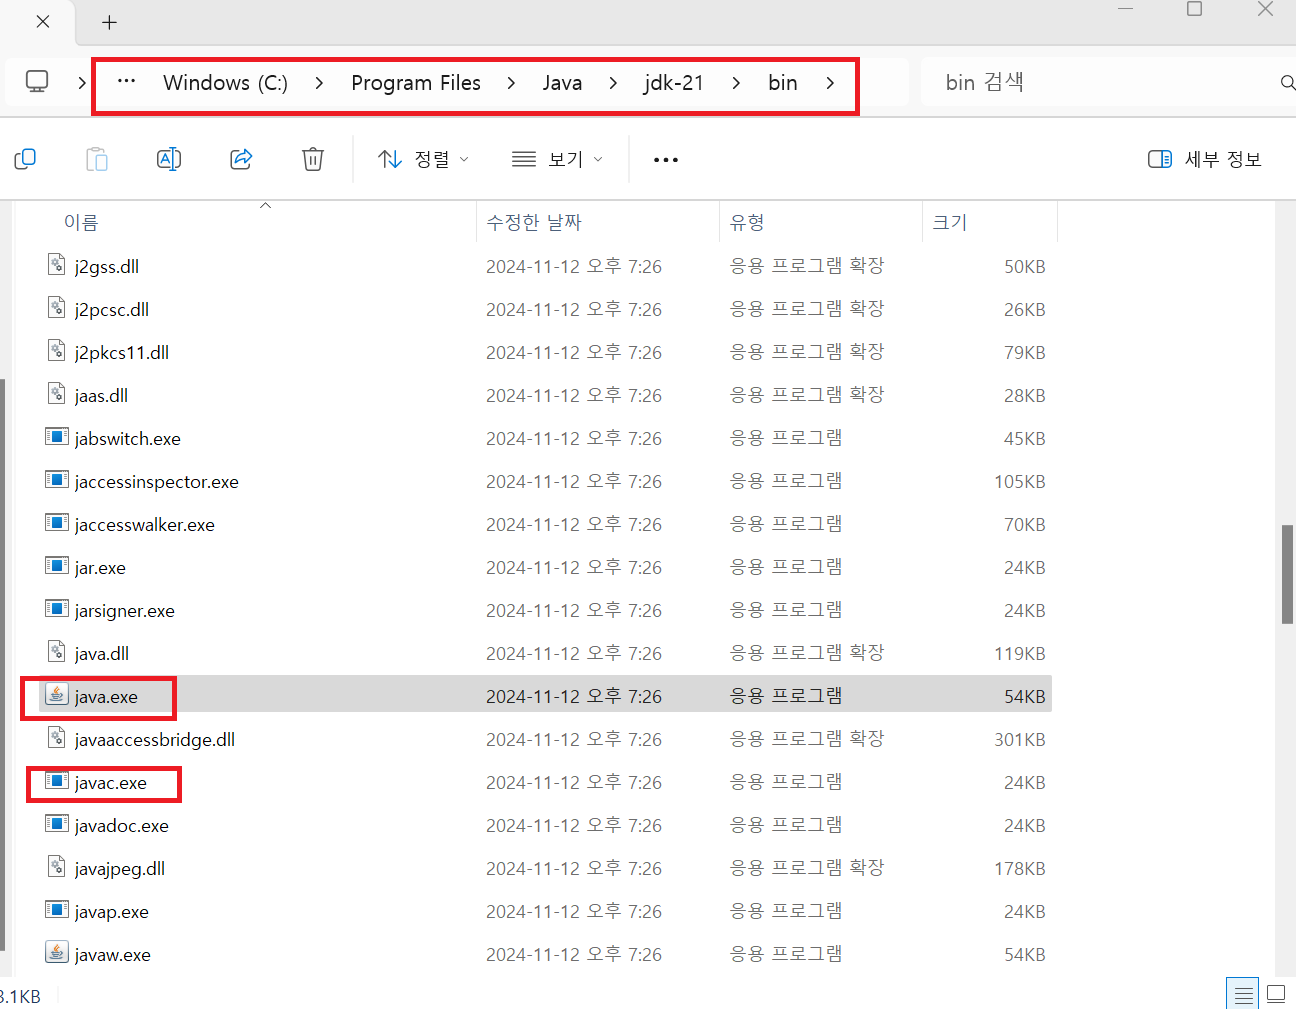
Task: Click the This PC monitor icon
Action: coord(37,82)
